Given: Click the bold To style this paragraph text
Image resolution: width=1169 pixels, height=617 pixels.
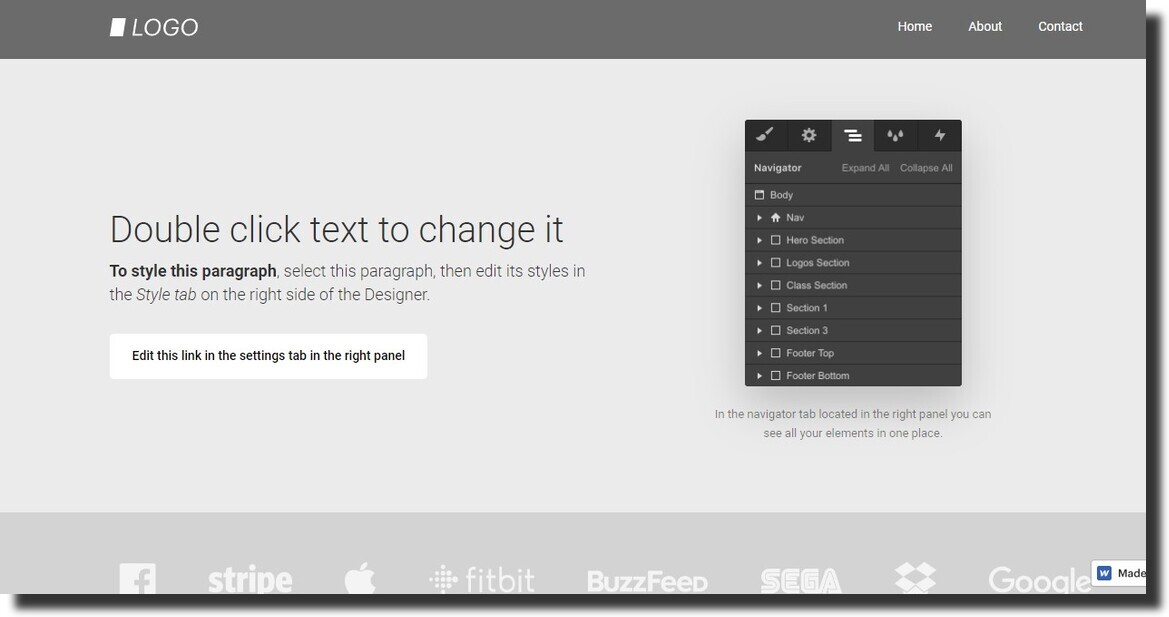Looking at the screenshot, I should click(193, 271).
